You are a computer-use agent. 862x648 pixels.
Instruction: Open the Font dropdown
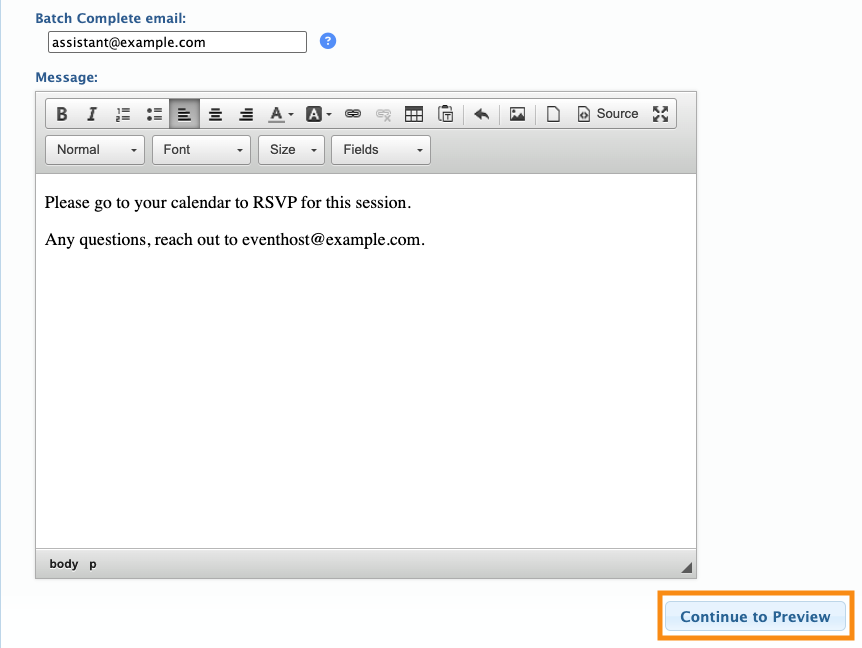pos(201,150)
